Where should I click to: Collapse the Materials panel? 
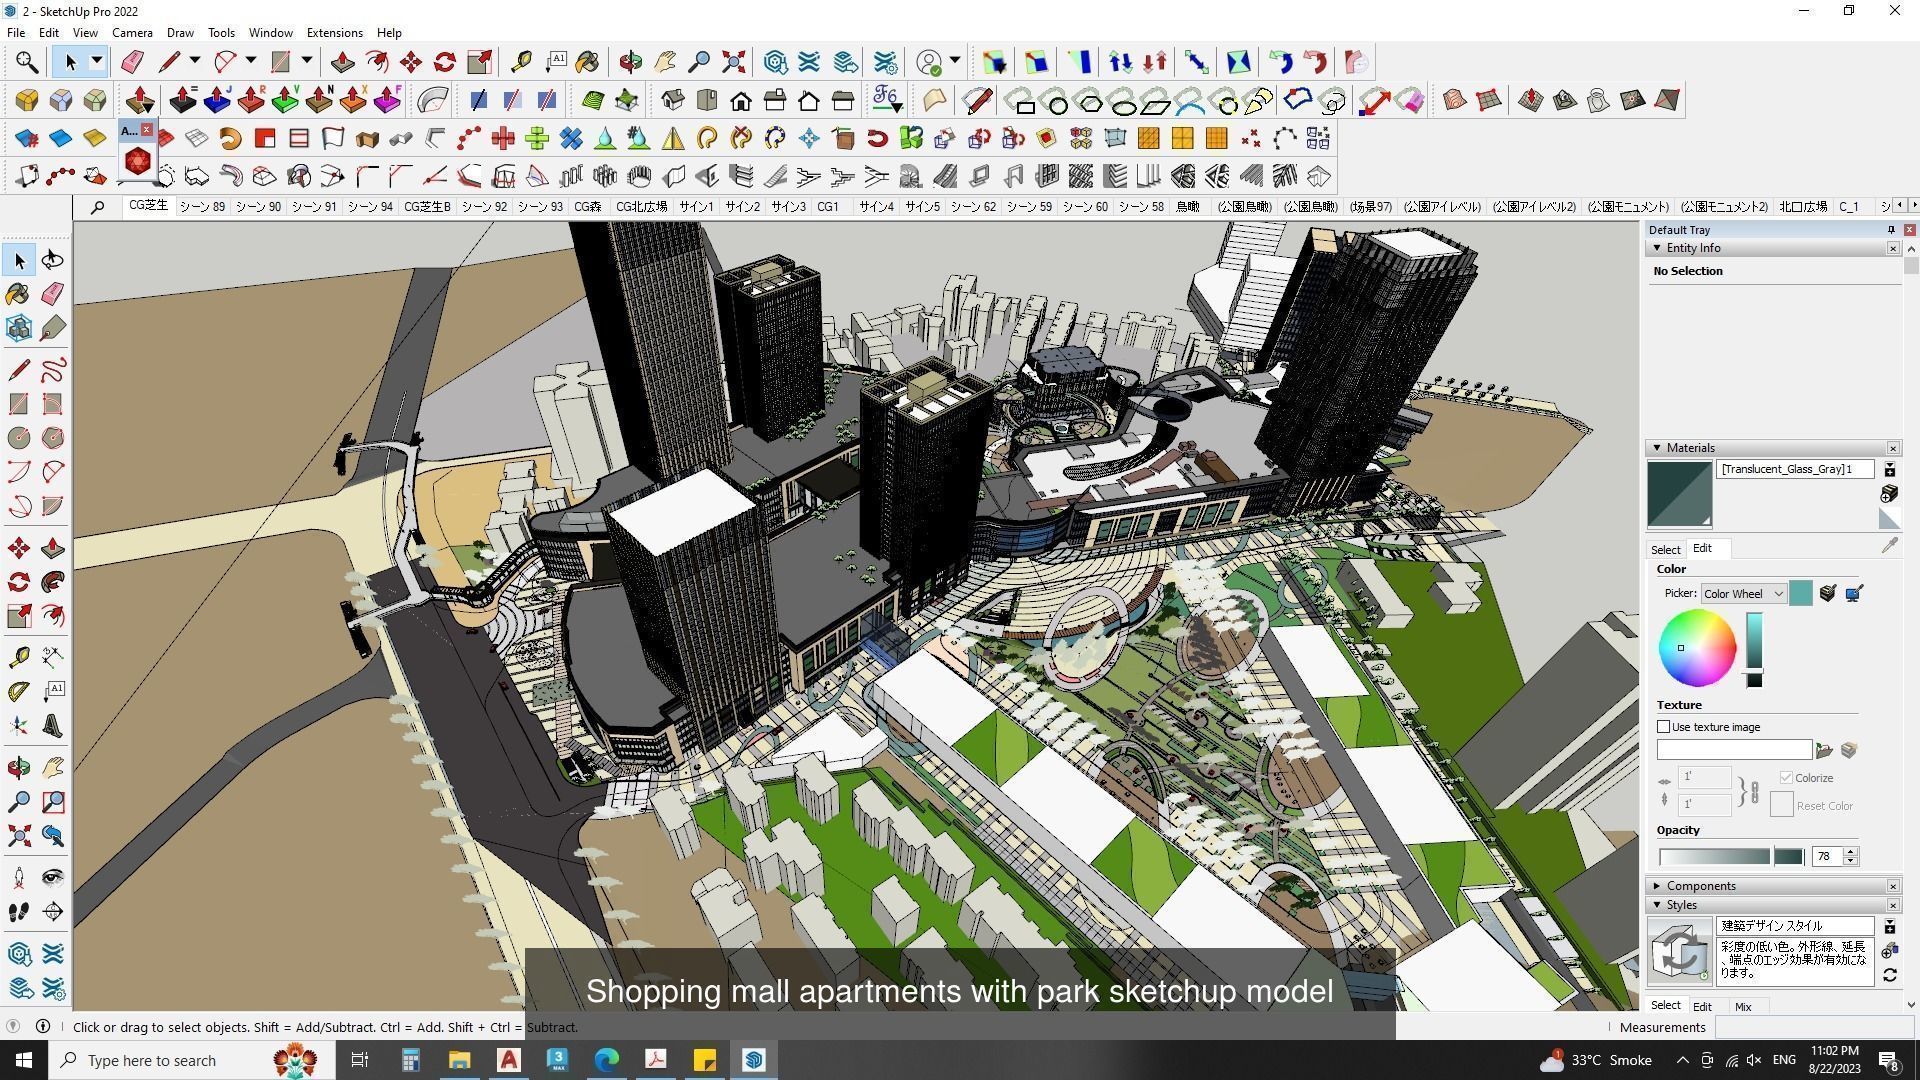pyautogui.click(x=1657, y=448)
